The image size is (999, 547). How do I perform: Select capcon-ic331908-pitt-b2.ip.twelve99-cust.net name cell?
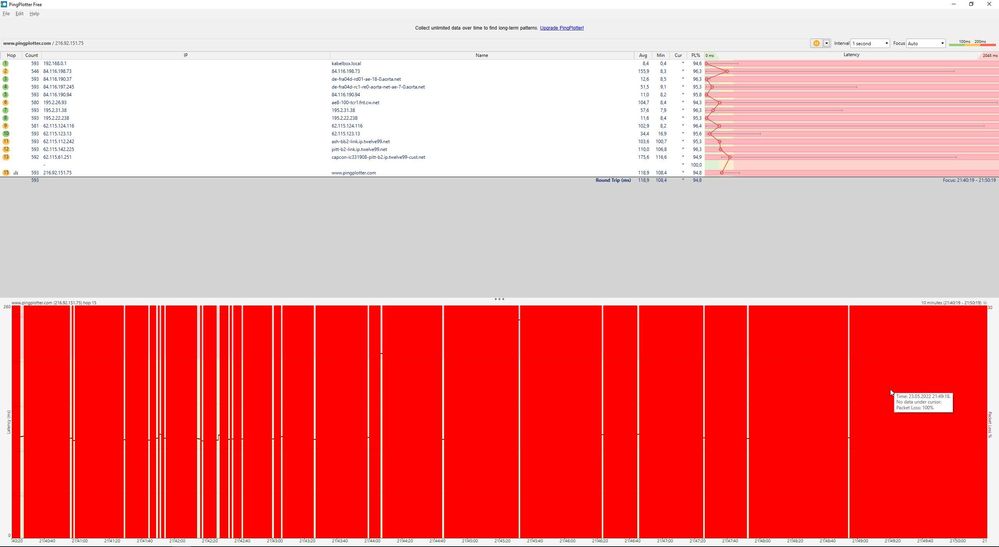(x=378, y=157)
